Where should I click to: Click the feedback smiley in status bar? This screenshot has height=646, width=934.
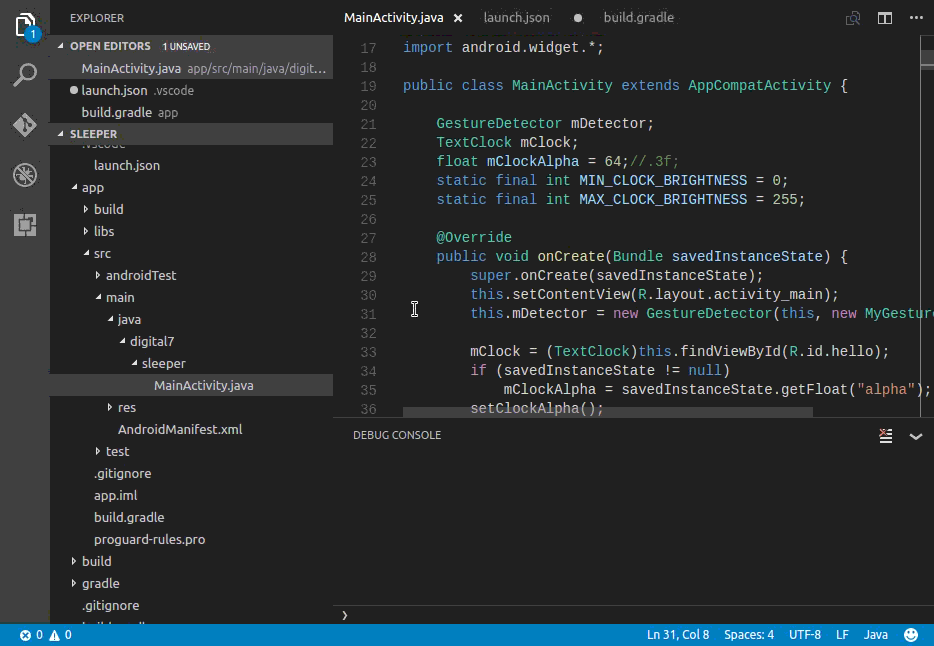click(911, 635)
